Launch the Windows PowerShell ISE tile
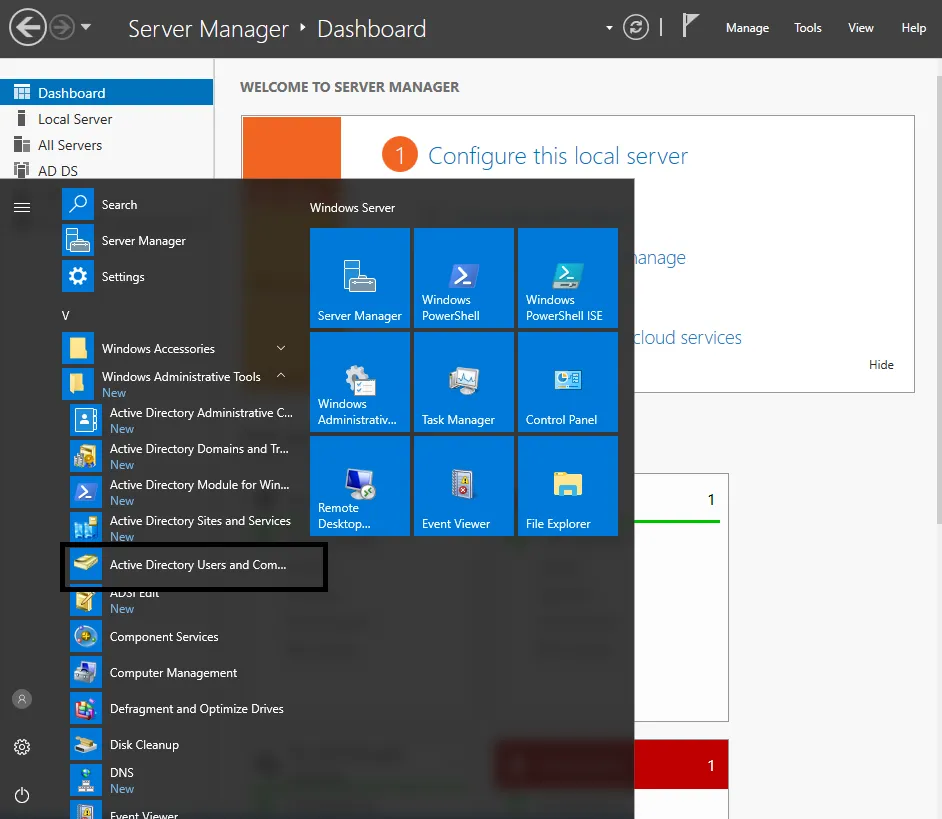 pyautogui.click(x=568, y=278)
